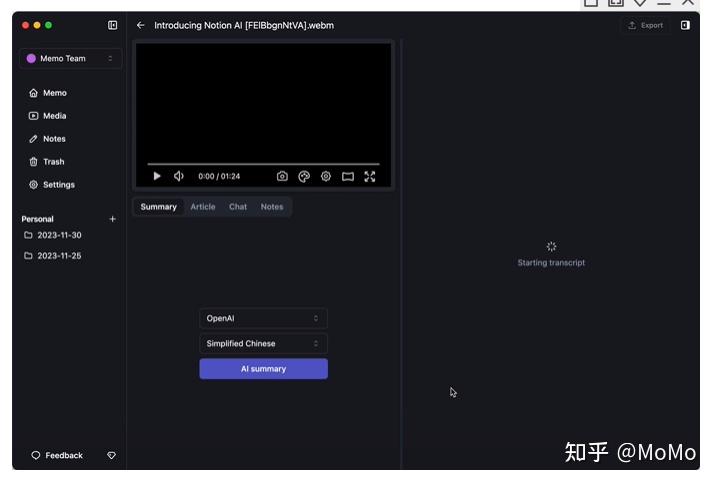Click the Export button
This screenshot has height=484, width=716.
pos(646,25)
